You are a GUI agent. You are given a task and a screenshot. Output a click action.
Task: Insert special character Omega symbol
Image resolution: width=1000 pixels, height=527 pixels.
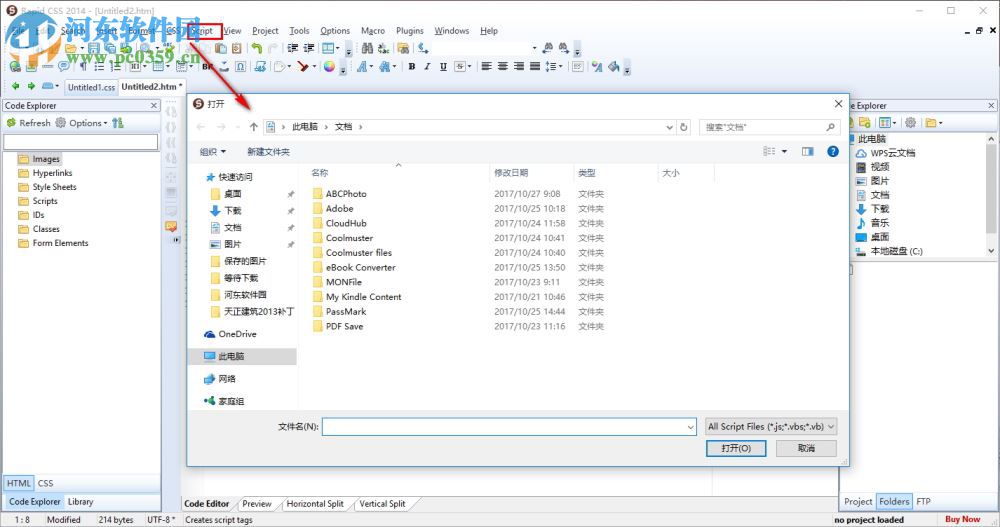240,66
